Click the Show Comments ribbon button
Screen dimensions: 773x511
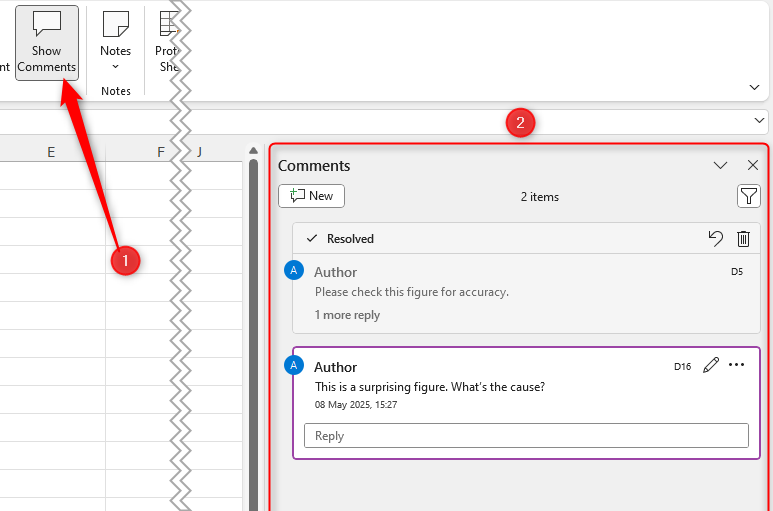[x=46, y=42]
